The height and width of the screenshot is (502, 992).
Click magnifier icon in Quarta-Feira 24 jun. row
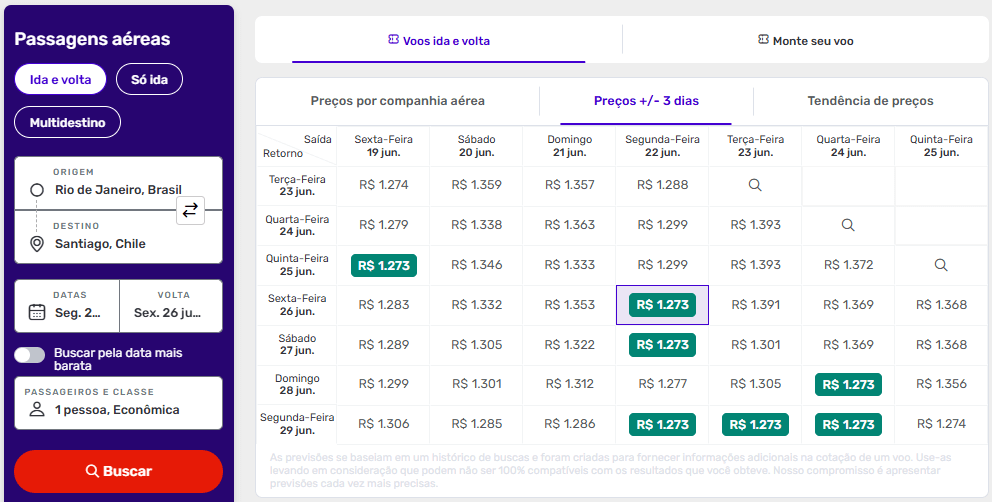[x=848, y=225]
